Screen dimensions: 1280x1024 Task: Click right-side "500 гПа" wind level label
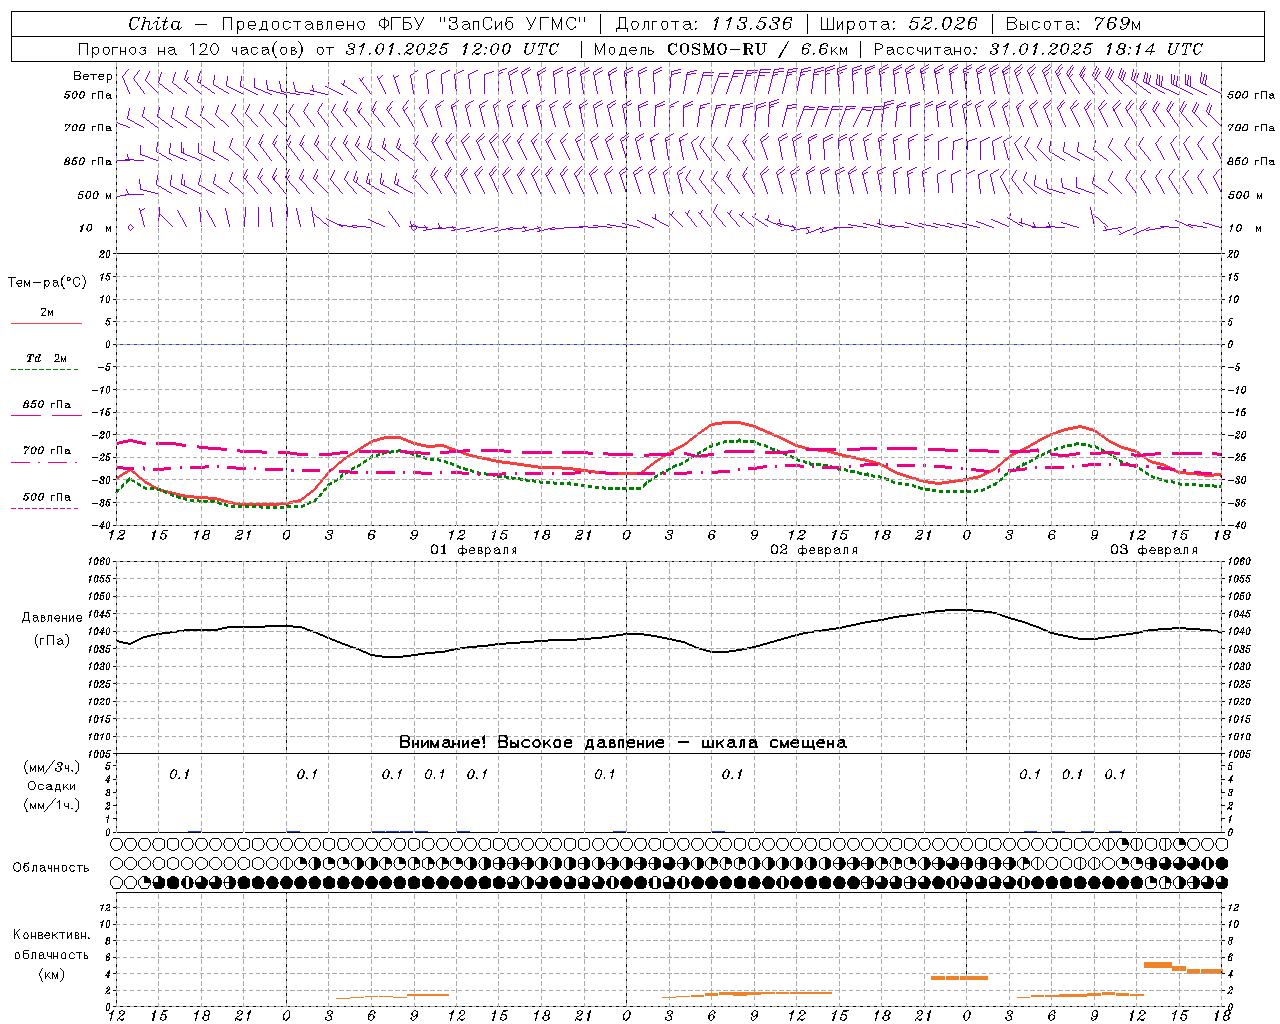1251,95
